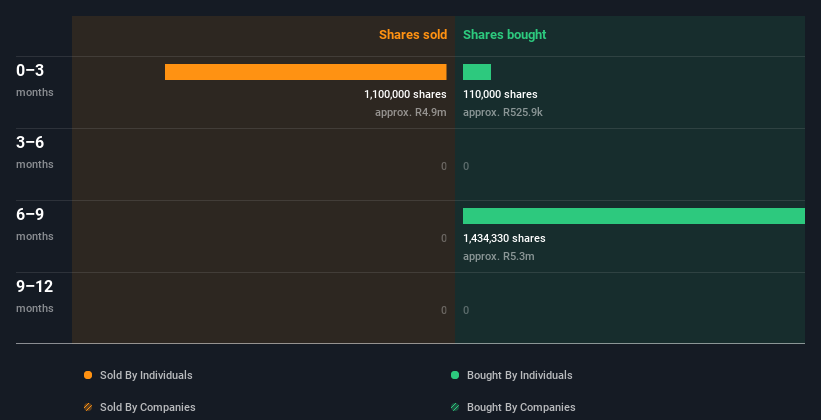The image size is (821, 420).
Task: Click the 1,100,000 shares value
Action: (x=405, y=94)
